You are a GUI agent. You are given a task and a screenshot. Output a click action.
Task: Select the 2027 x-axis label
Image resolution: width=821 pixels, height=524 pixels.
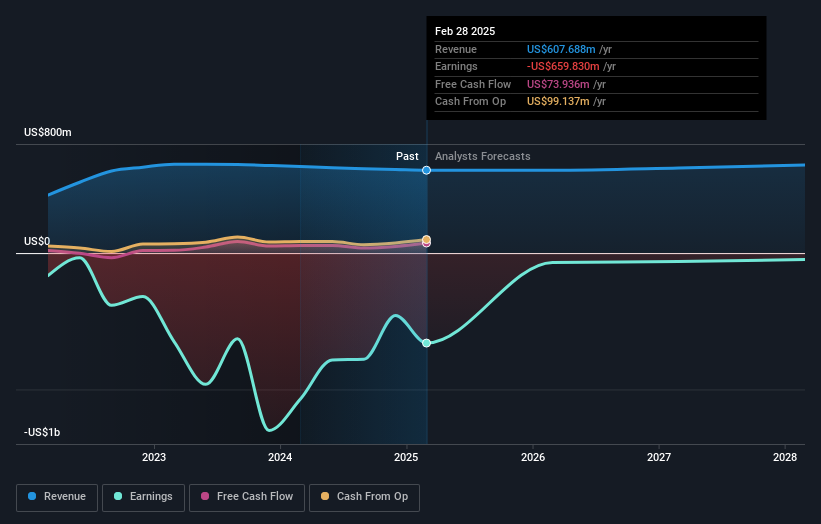point(659,457)
